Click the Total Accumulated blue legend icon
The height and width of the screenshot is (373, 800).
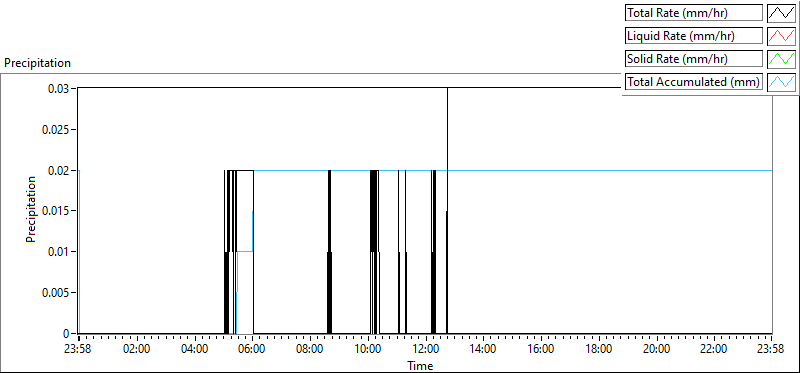(x=782, y=82)
